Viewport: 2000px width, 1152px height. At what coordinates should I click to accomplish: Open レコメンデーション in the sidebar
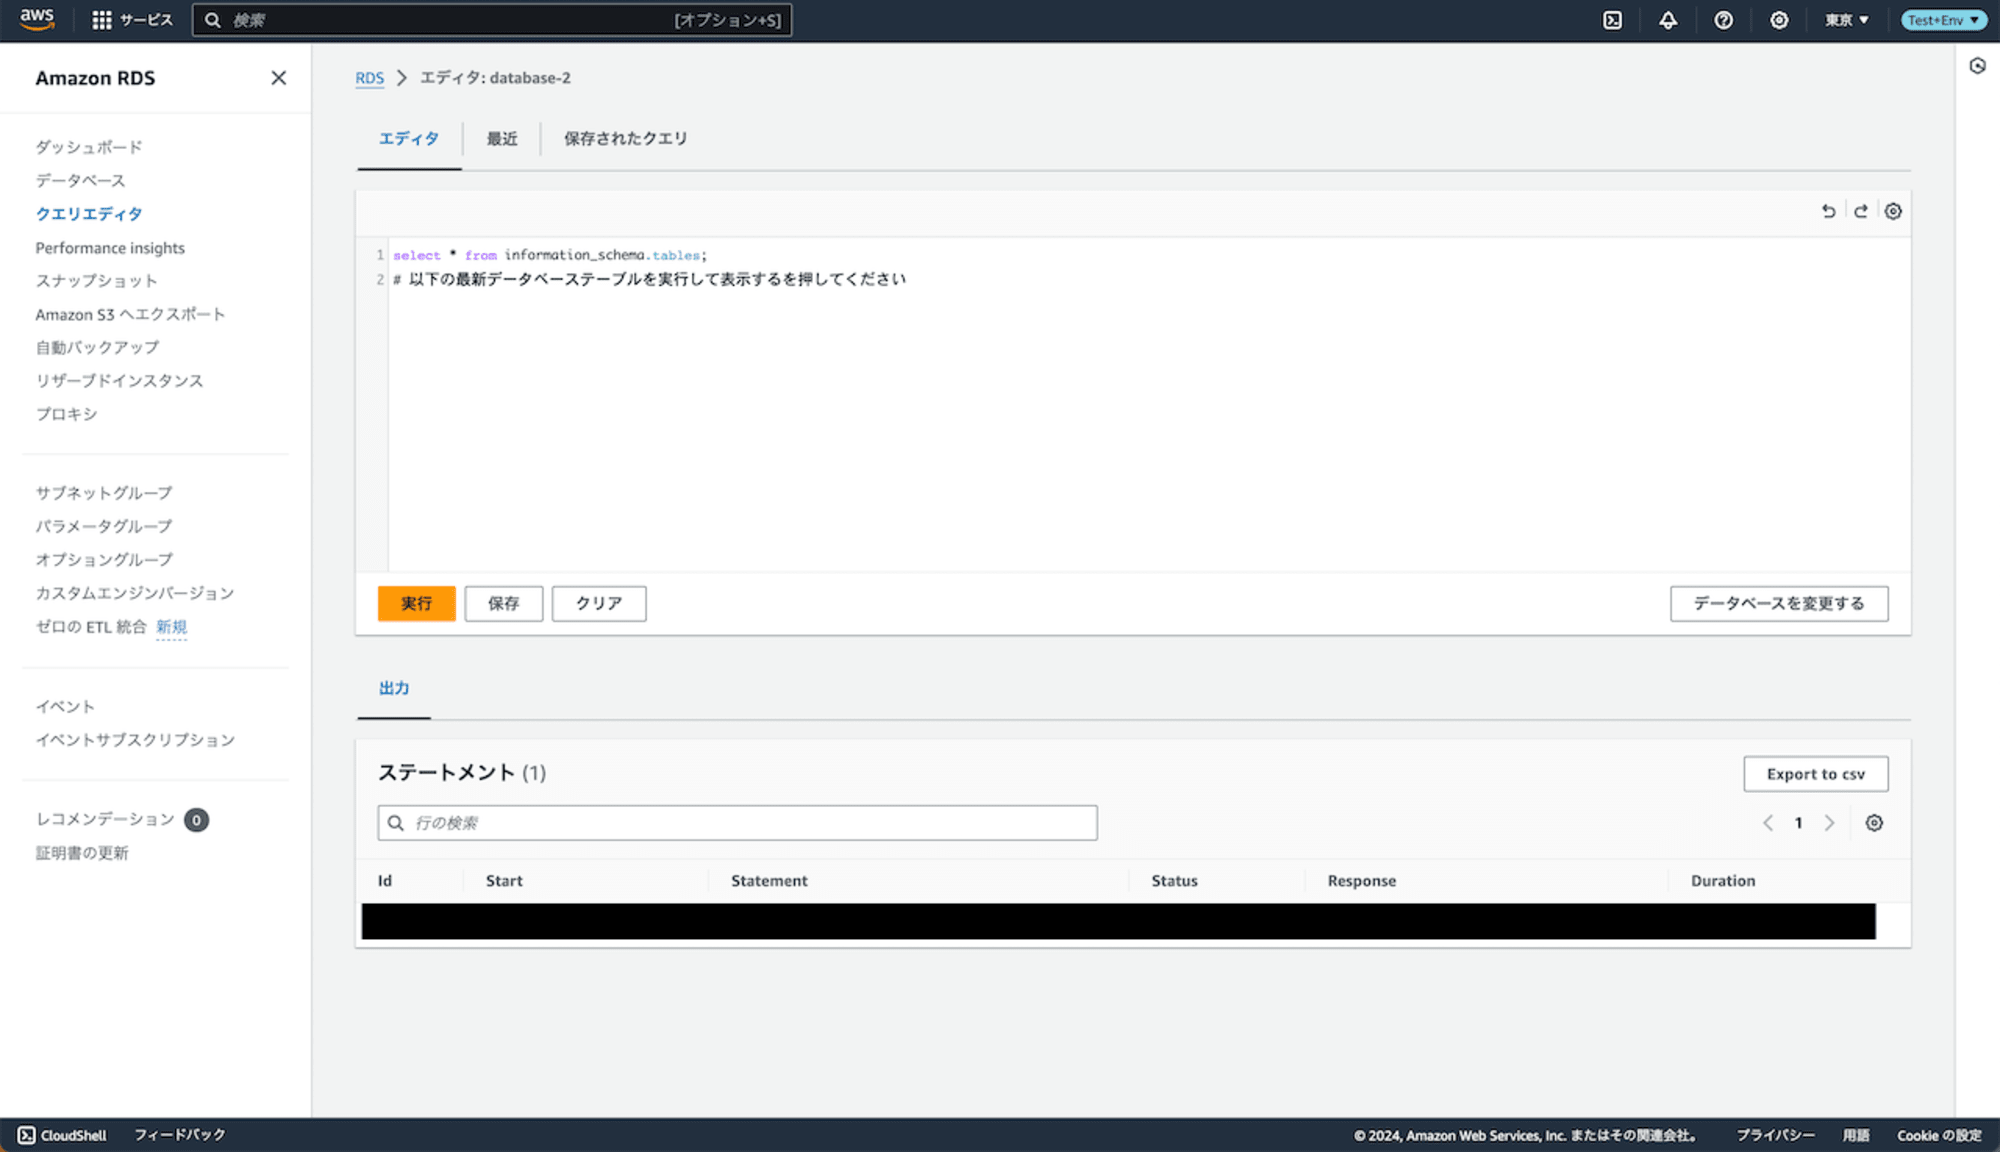[105, 820]
